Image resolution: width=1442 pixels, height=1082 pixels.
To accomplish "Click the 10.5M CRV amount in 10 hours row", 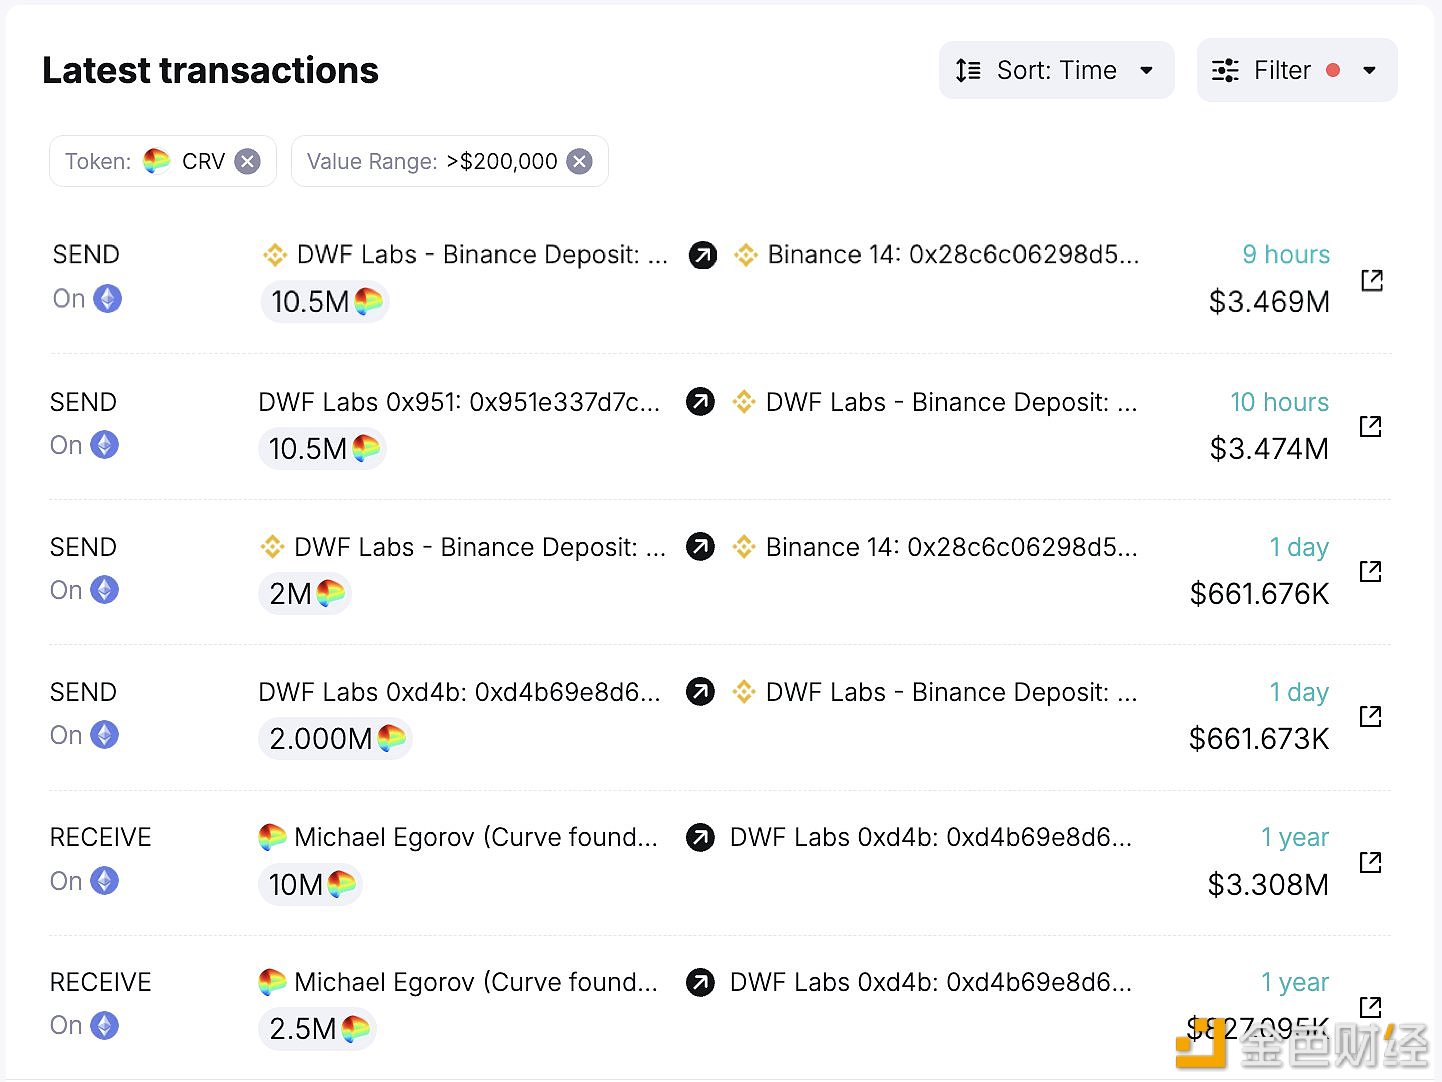I will pyautogui.click(x=322, y=448).
